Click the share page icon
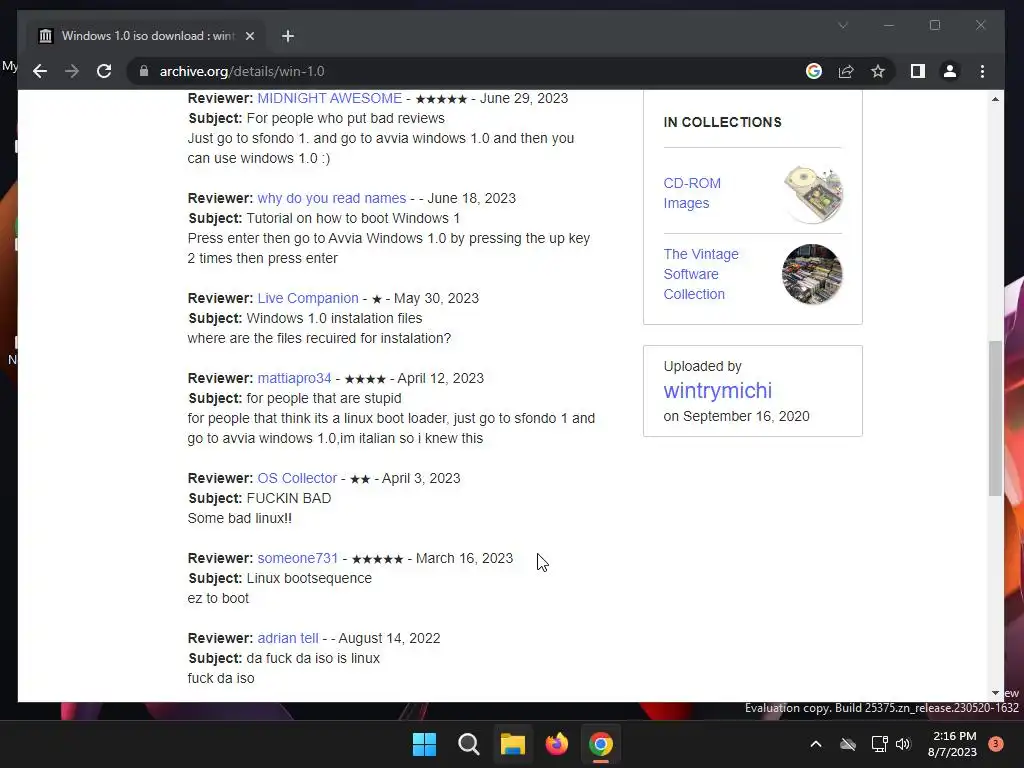1024x768 pixels. tap(846, 71)
